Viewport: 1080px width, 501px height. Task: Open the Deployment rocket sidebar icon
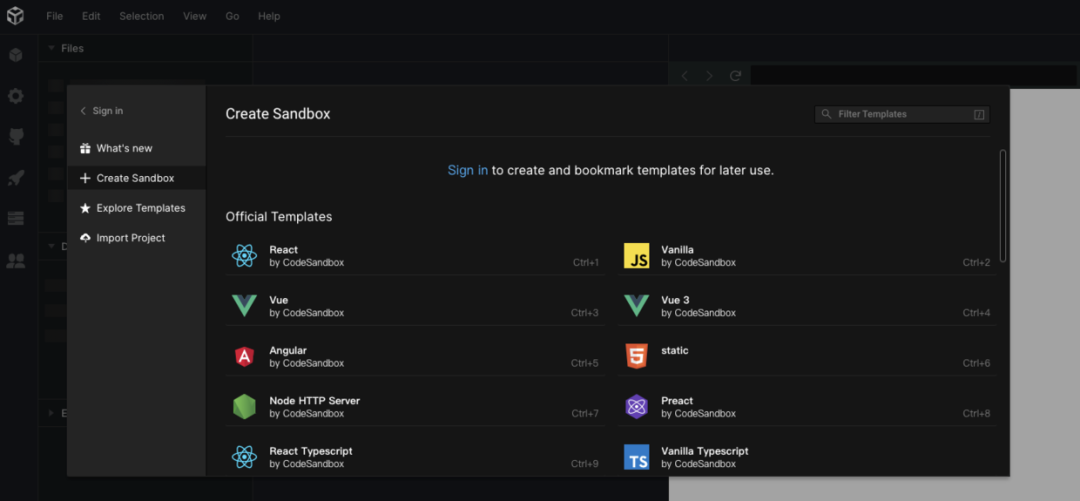(15, 178)
